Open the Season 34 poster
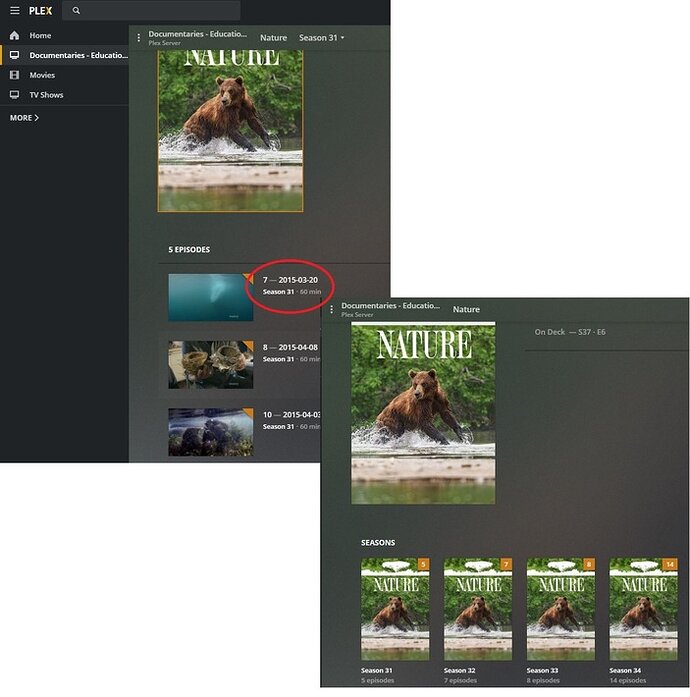Image resolution: width=690 pixels, height=697 pixels. [643, 609]
